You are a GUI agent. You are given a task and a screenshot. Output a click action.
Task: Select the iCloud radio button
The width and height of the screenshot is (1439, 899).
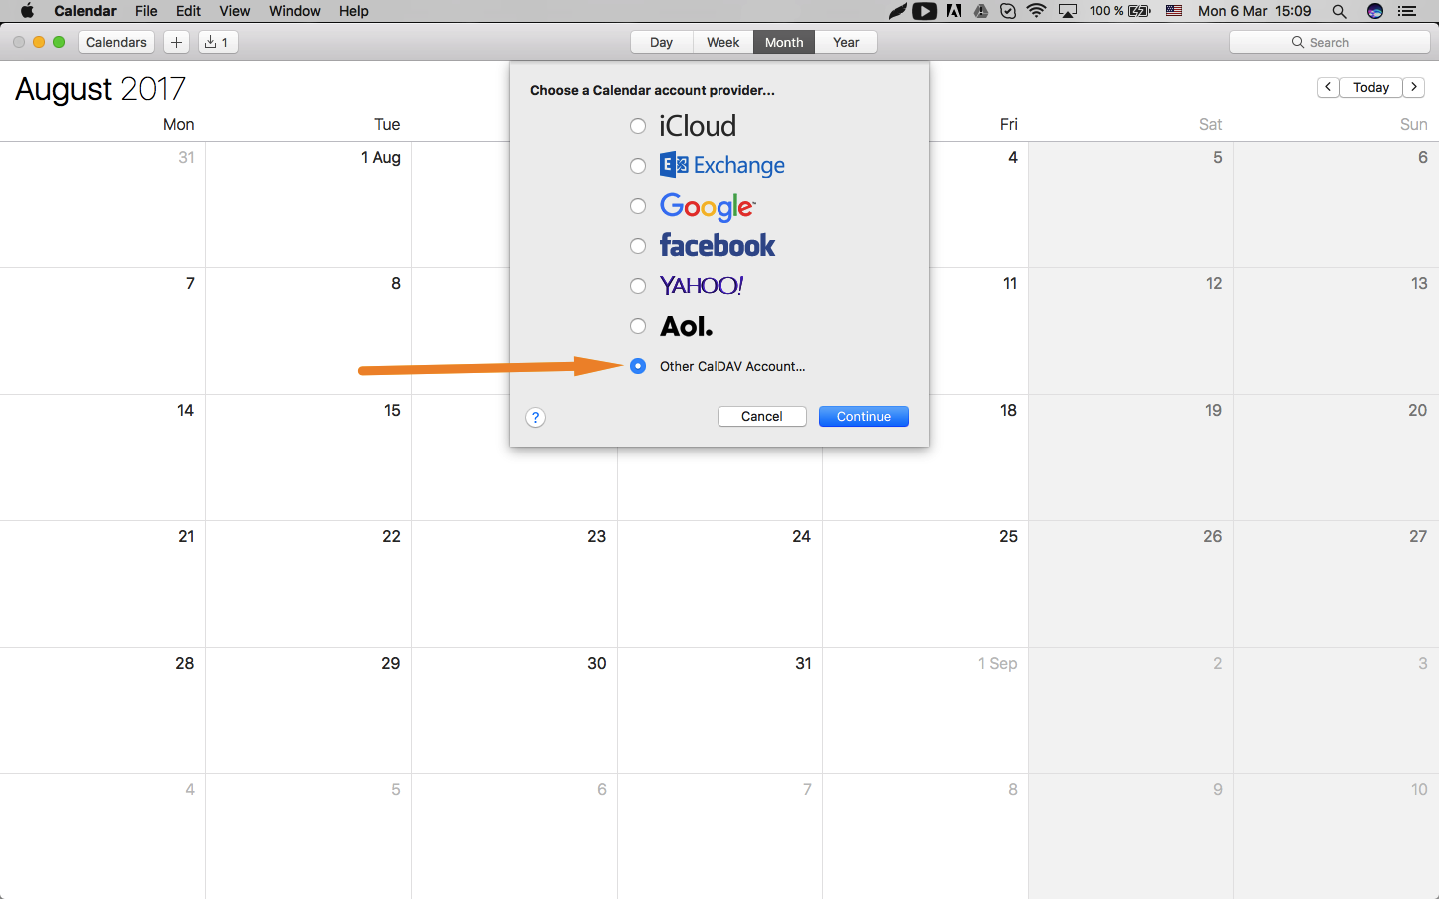coord(638,126)
